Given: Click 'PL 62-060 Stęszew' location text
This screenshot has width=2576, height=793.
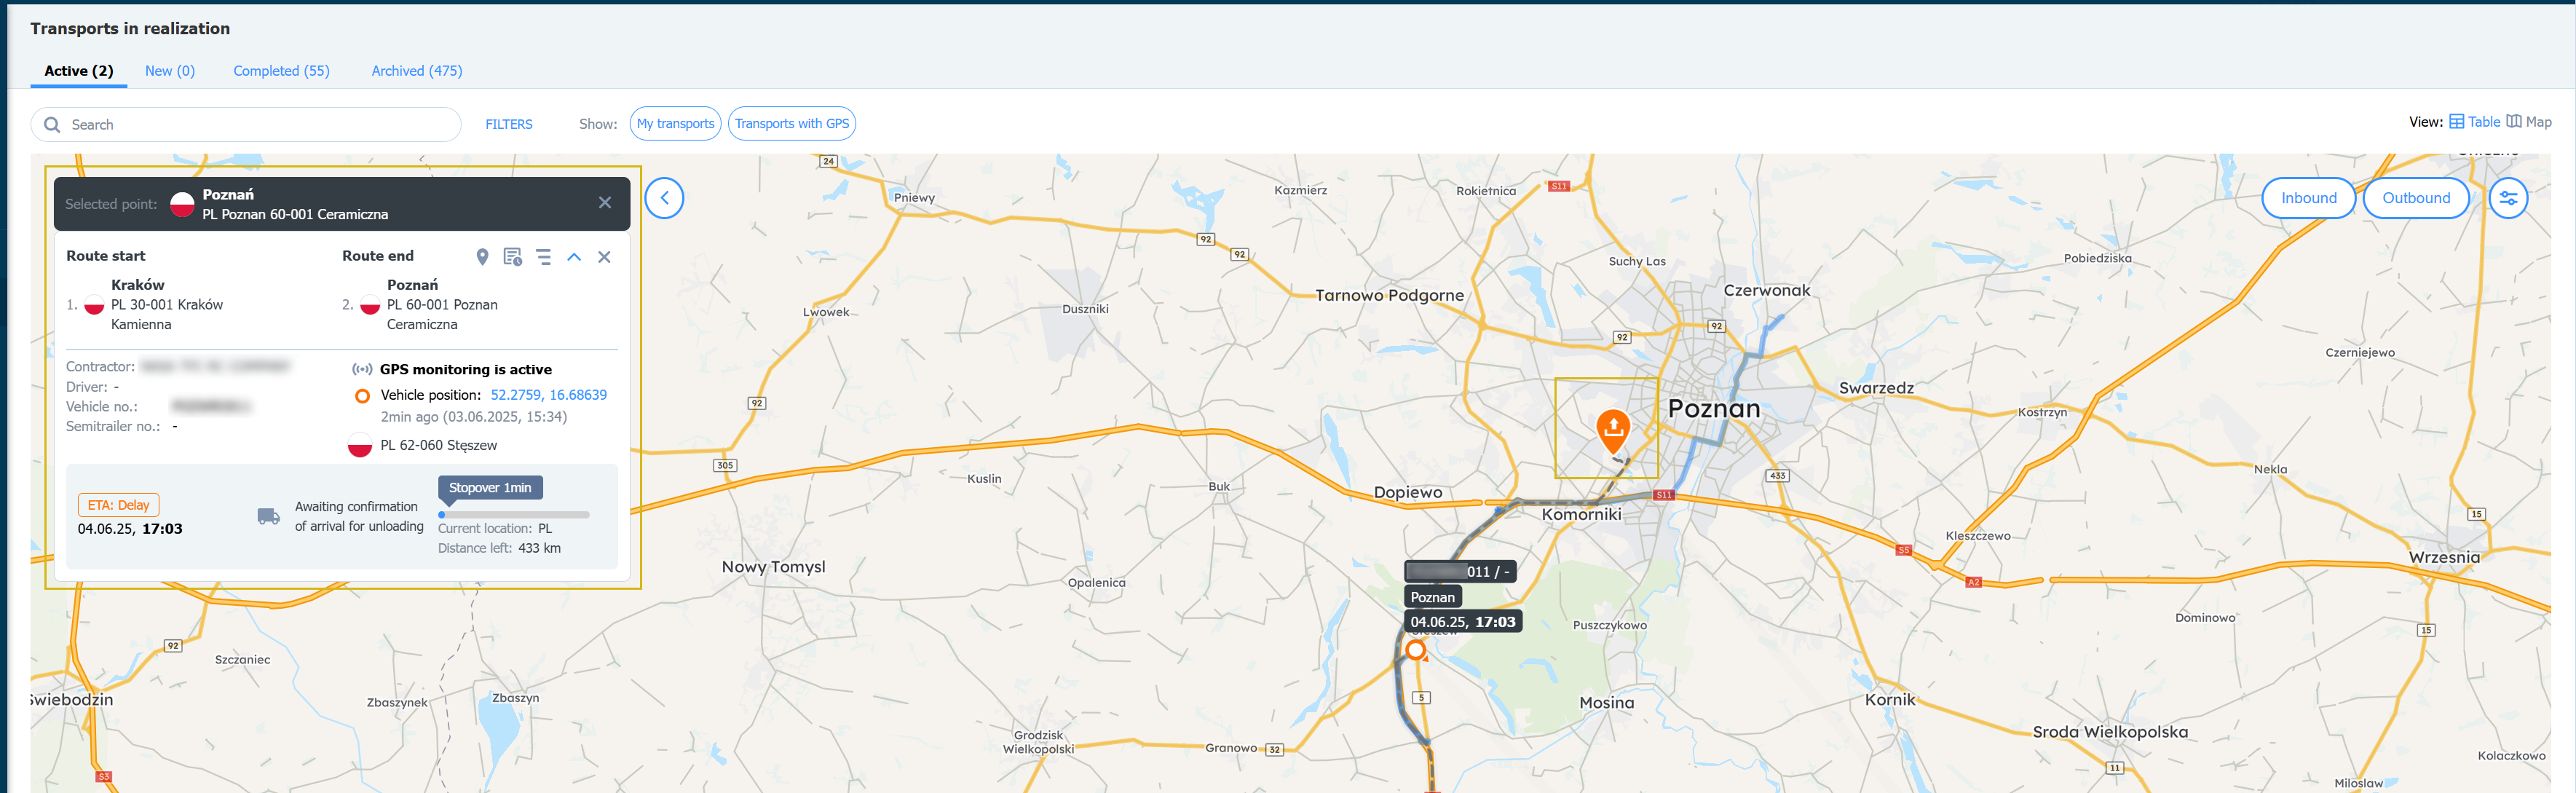Looking at the screenshot, I should [438, 445].
